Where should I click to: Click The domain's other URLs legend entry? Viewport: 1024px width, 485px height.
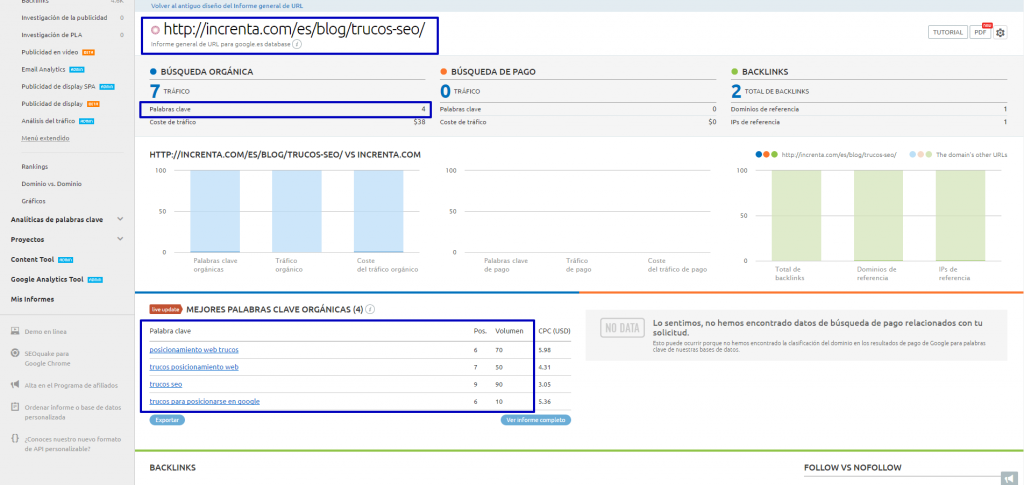point(958,155)
